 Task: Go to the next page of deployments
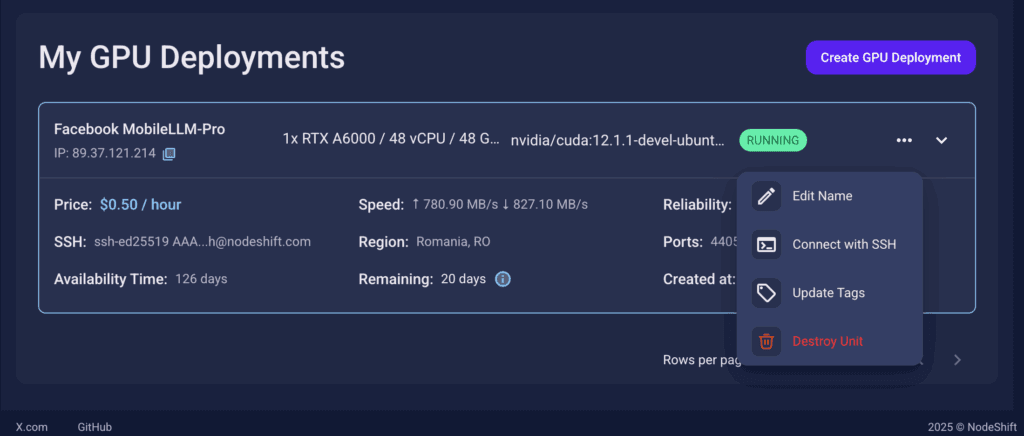(957, 360)
